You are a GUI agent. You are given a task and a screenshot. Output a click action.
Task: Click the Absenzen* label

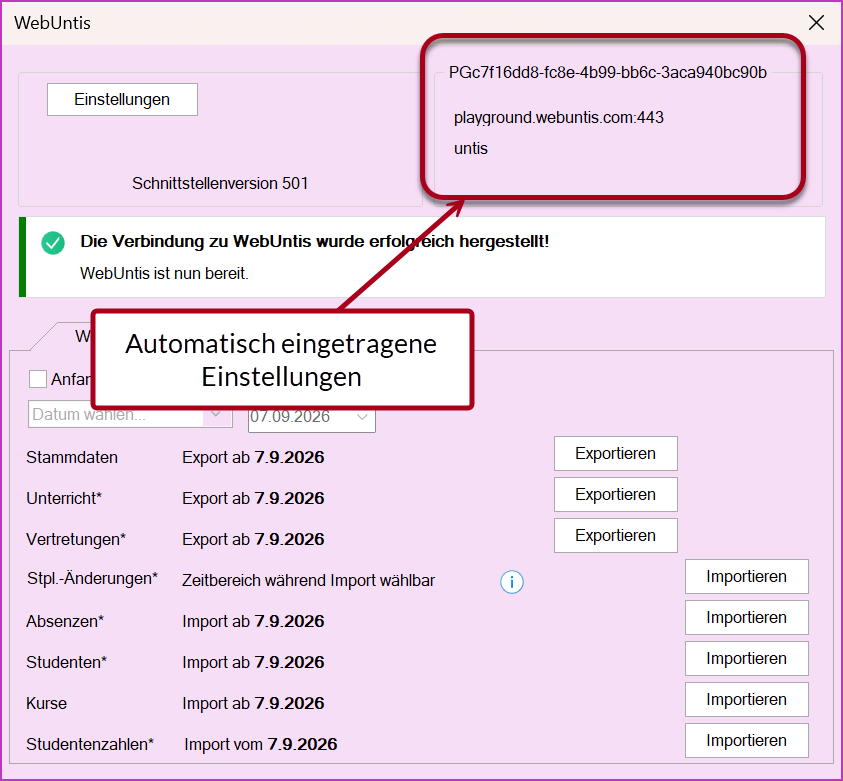pyautogui.click(x=65, y=621)
